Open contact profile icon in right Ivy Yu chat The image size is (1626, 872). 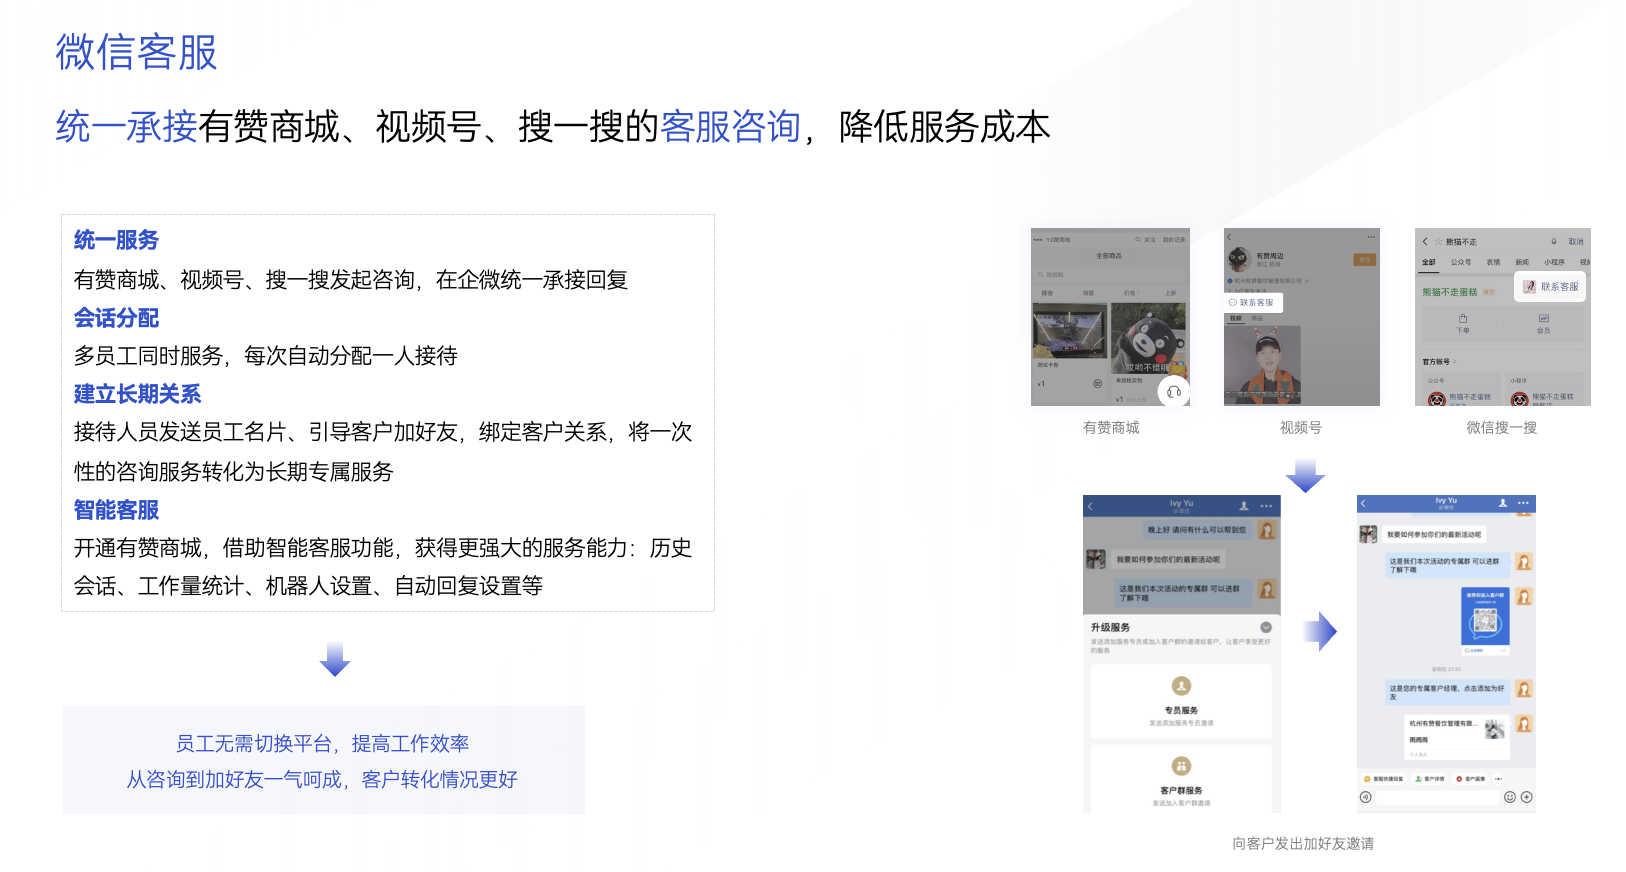click(x=1503, y=503)
